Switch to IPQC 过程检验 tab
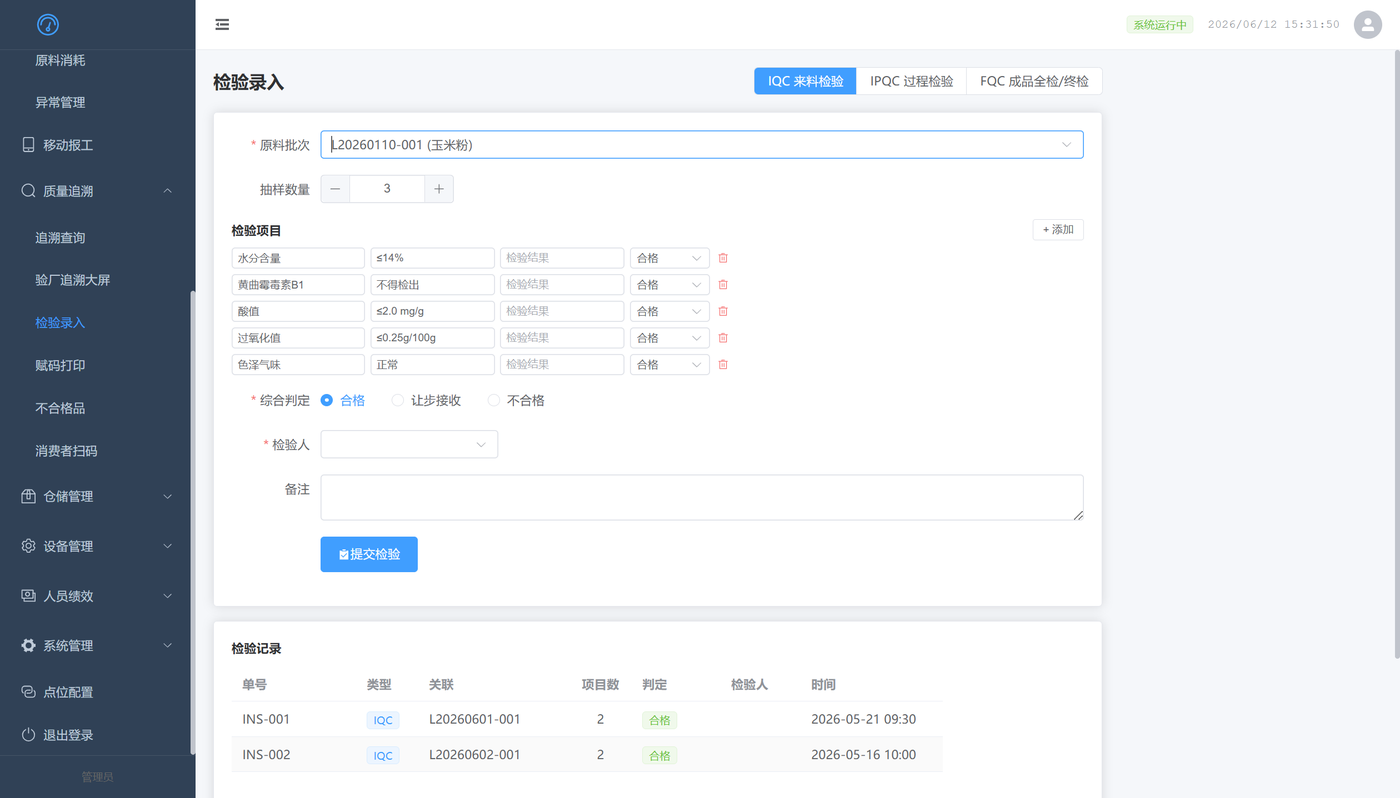1400x798 pixels. [911, 81]
